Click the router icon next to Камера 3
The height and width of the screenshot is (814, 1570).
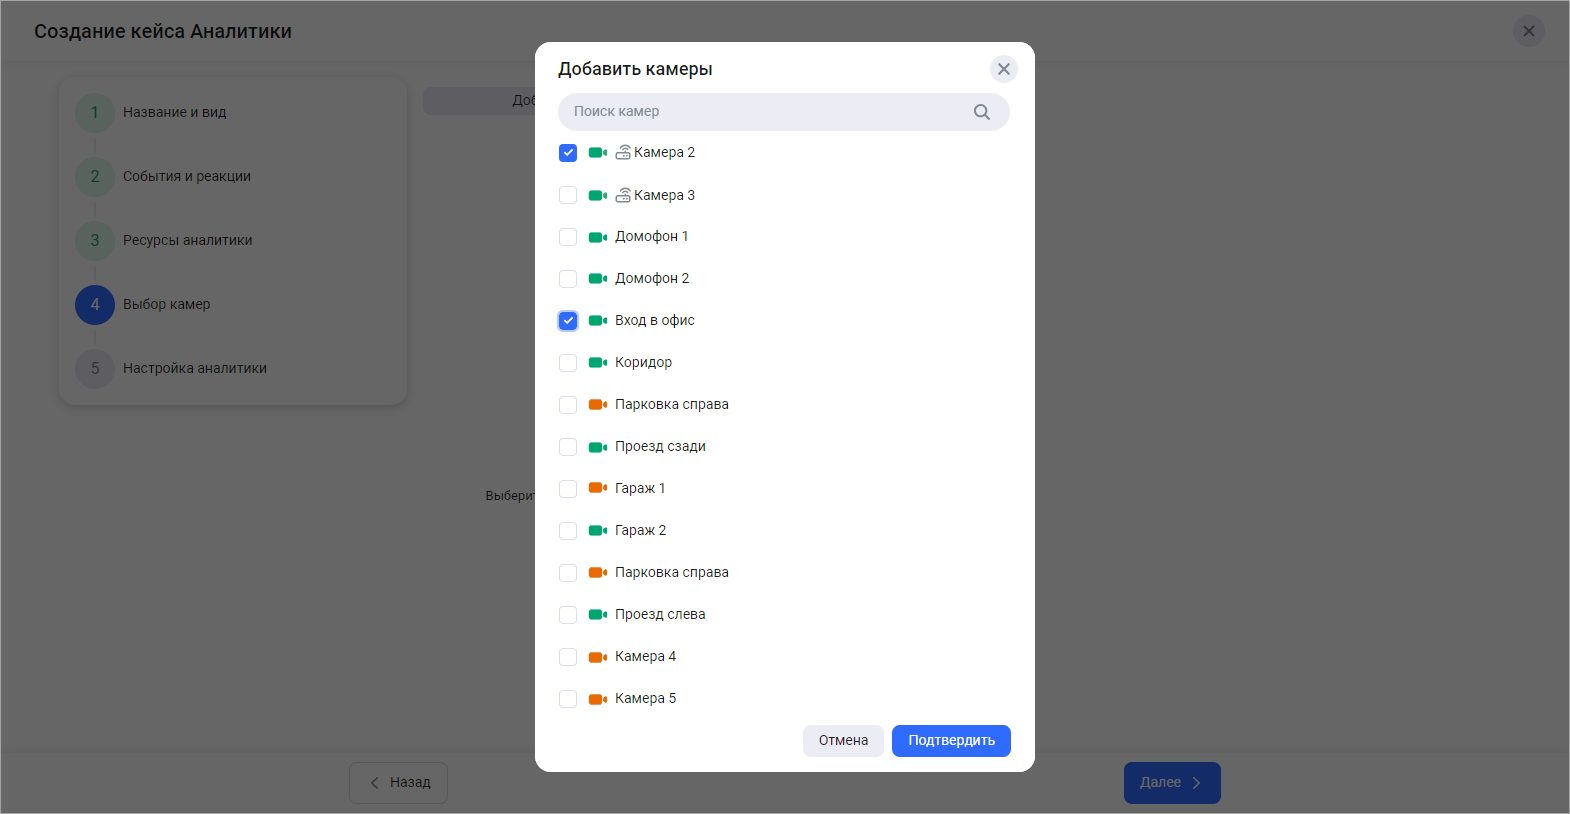click(x=623, y=195)
